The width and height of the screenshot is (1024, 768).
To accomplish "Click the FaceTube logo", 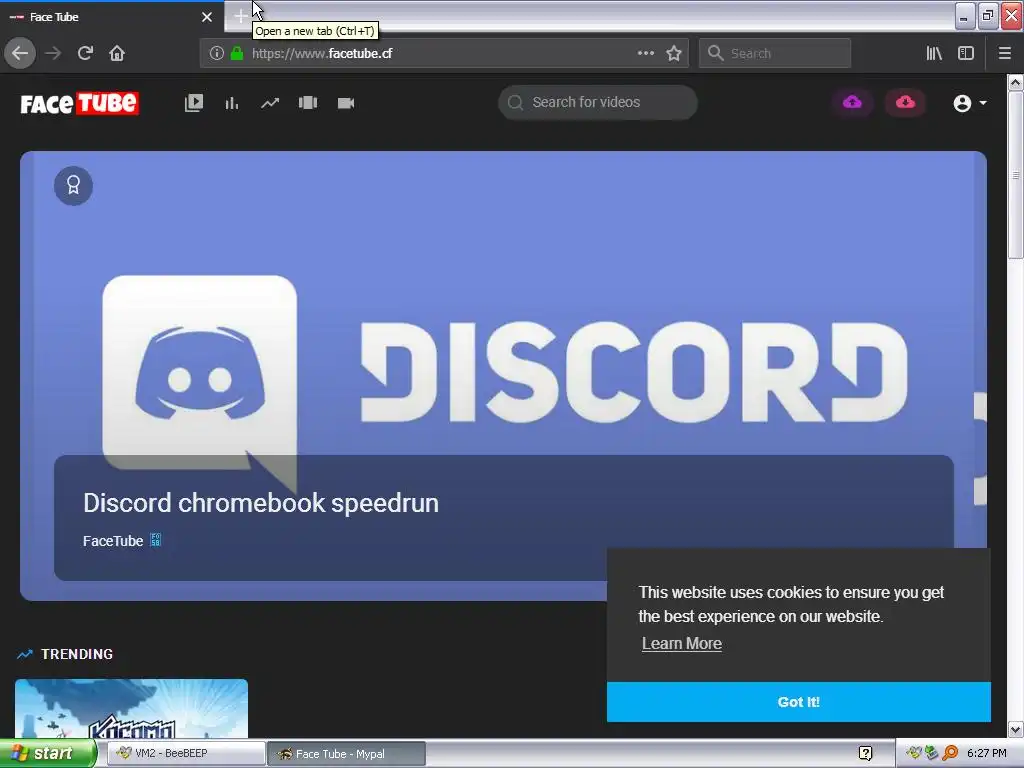I will coord(79,103).
